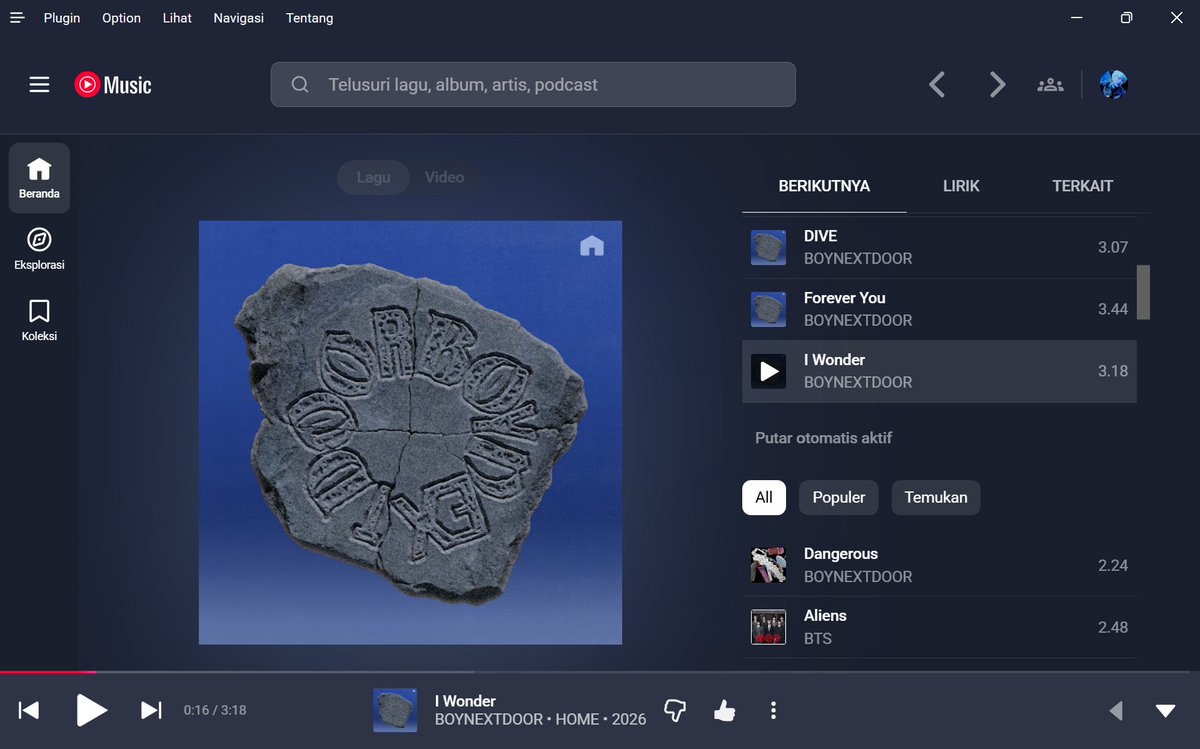This screenshot has width=1200, height=749.
Task: Navigate back with left arrow
Action: click(x=937, y=85)
